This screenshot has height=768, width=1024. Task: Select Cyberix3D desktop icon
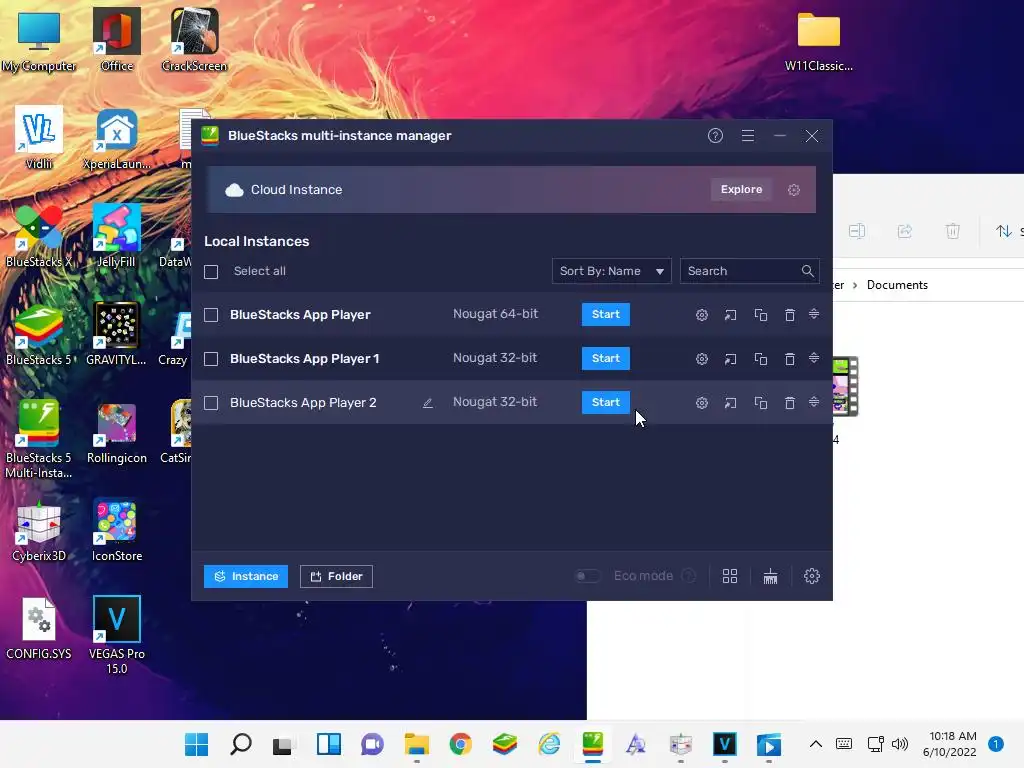(x=39, y=530)
